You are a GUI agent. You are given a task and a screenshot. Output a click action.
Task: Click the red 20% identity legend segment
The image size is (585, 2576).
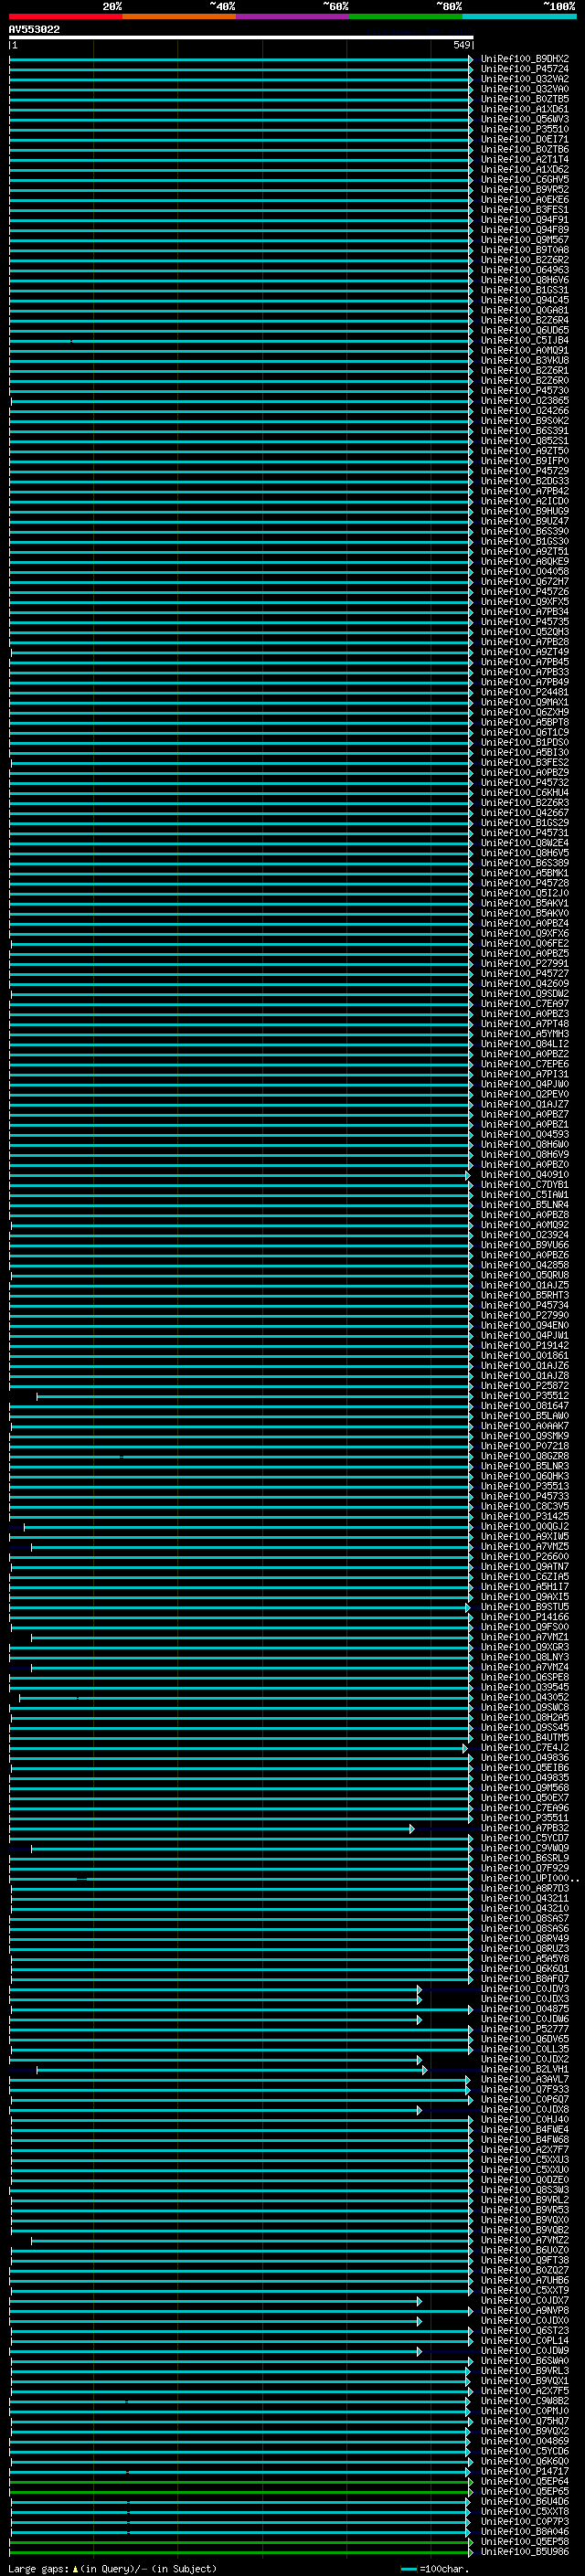[66, 16]
